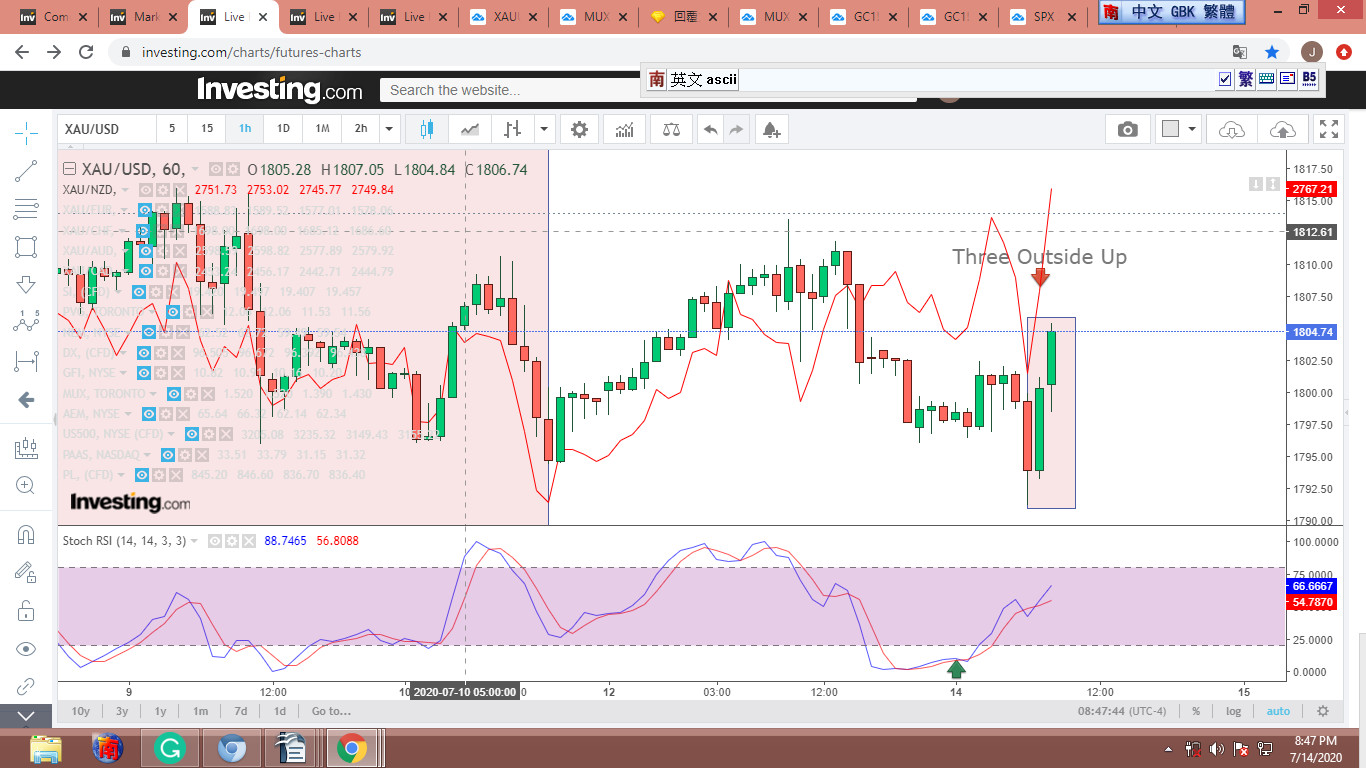
Task: Click the candlestick chart style icon
Action: coord(427,129)
